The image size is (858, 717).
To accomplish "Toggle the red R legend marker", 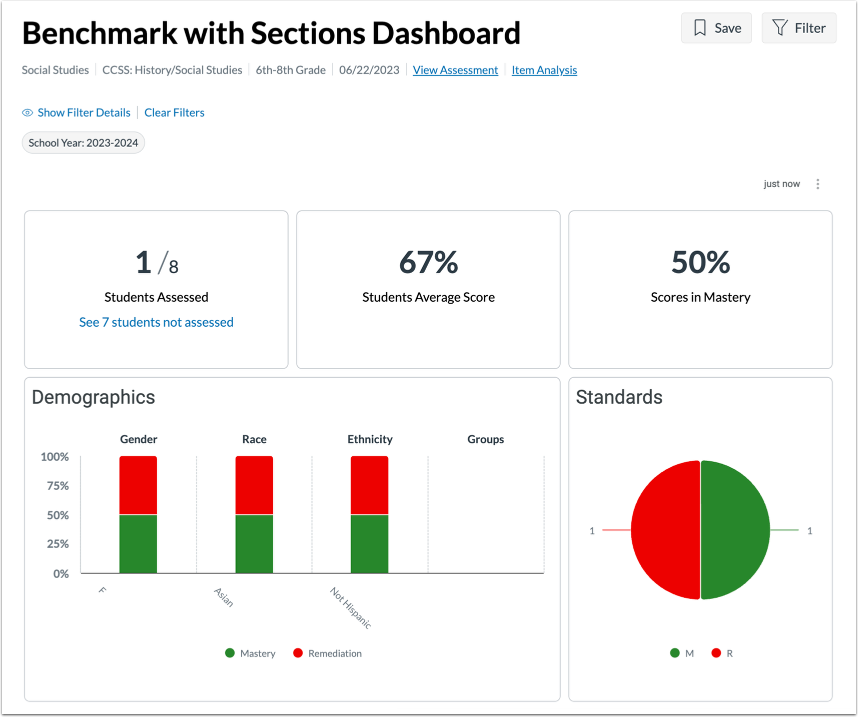I will pos(716,653).
